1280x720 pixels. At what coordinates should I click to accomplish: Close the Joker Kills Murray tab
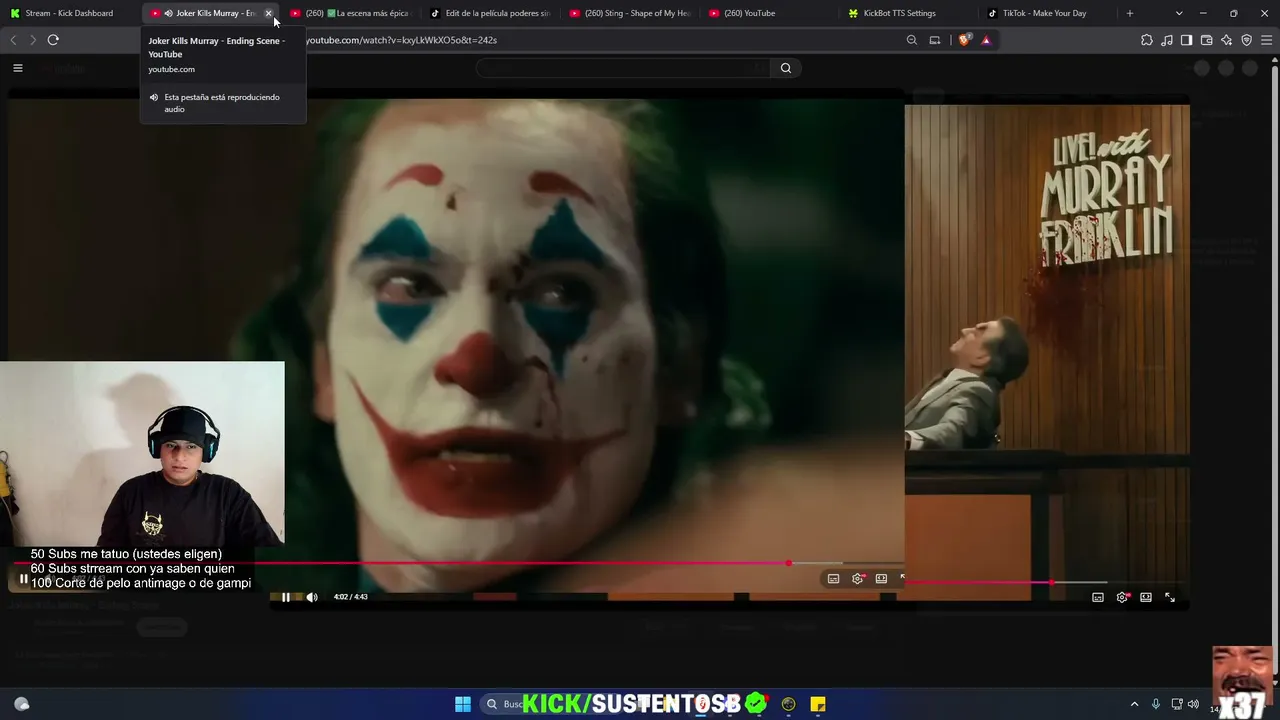(268, 13)
